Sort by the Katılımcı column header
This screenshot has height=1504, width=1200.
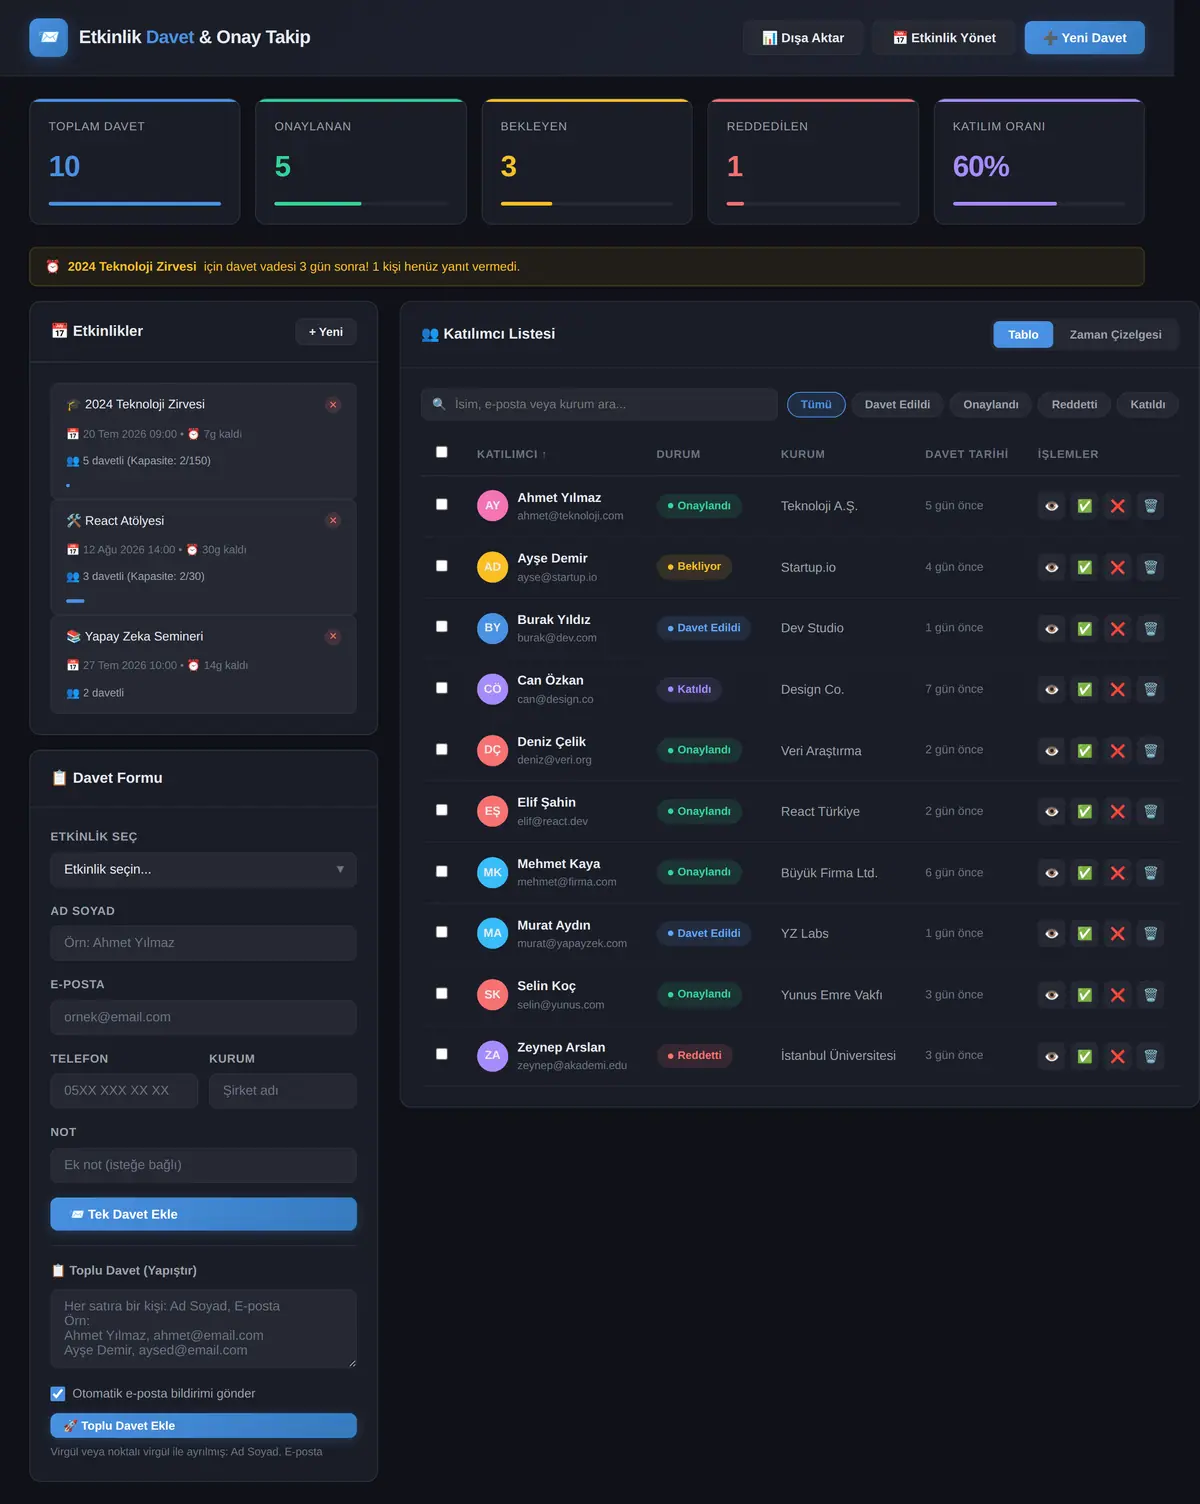click(x=511, y=454)
